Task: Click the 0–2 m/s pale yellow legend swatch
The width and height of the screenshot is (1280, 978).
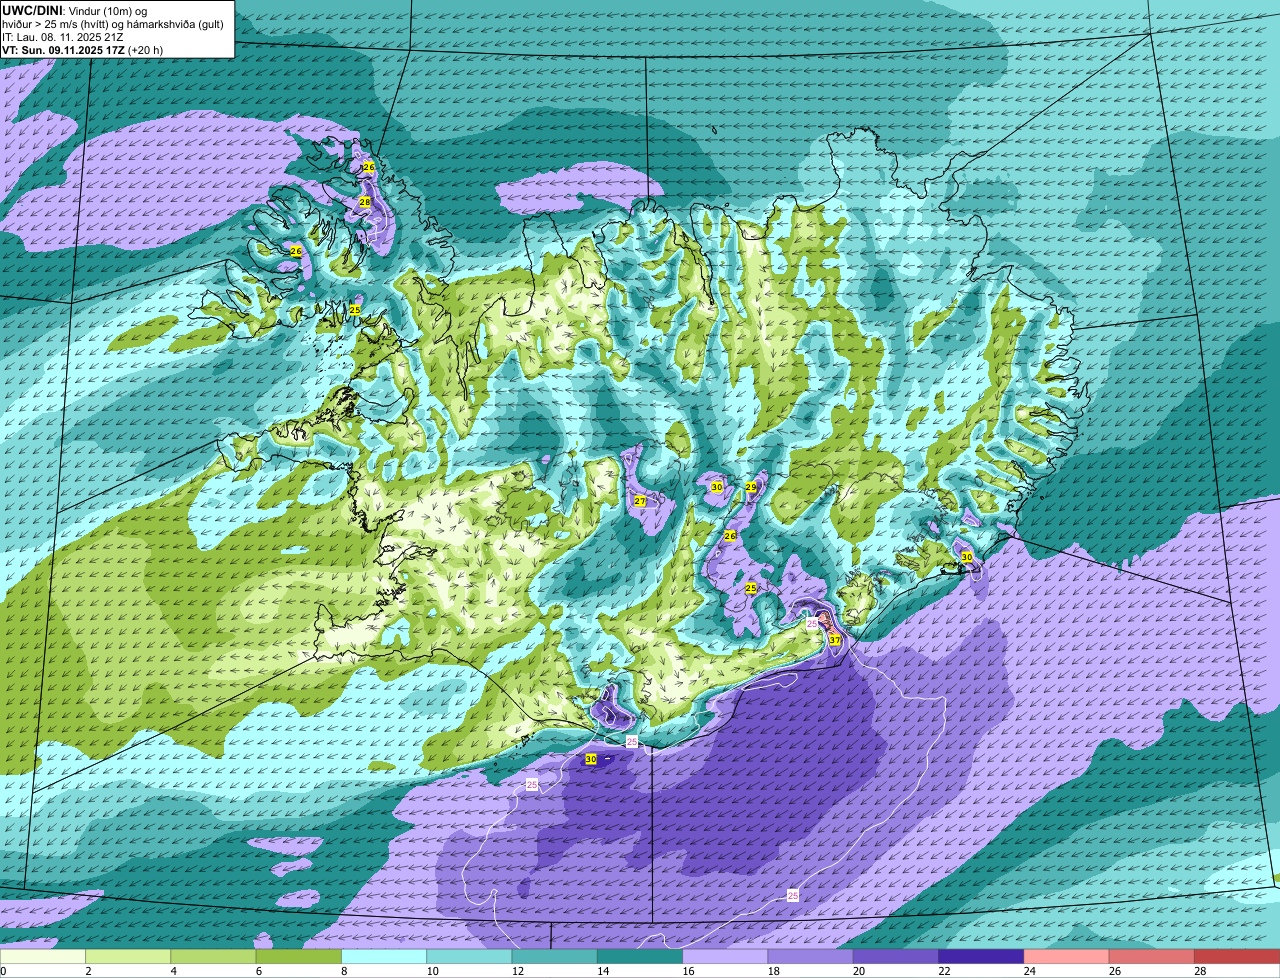Action: coord(43,957)
